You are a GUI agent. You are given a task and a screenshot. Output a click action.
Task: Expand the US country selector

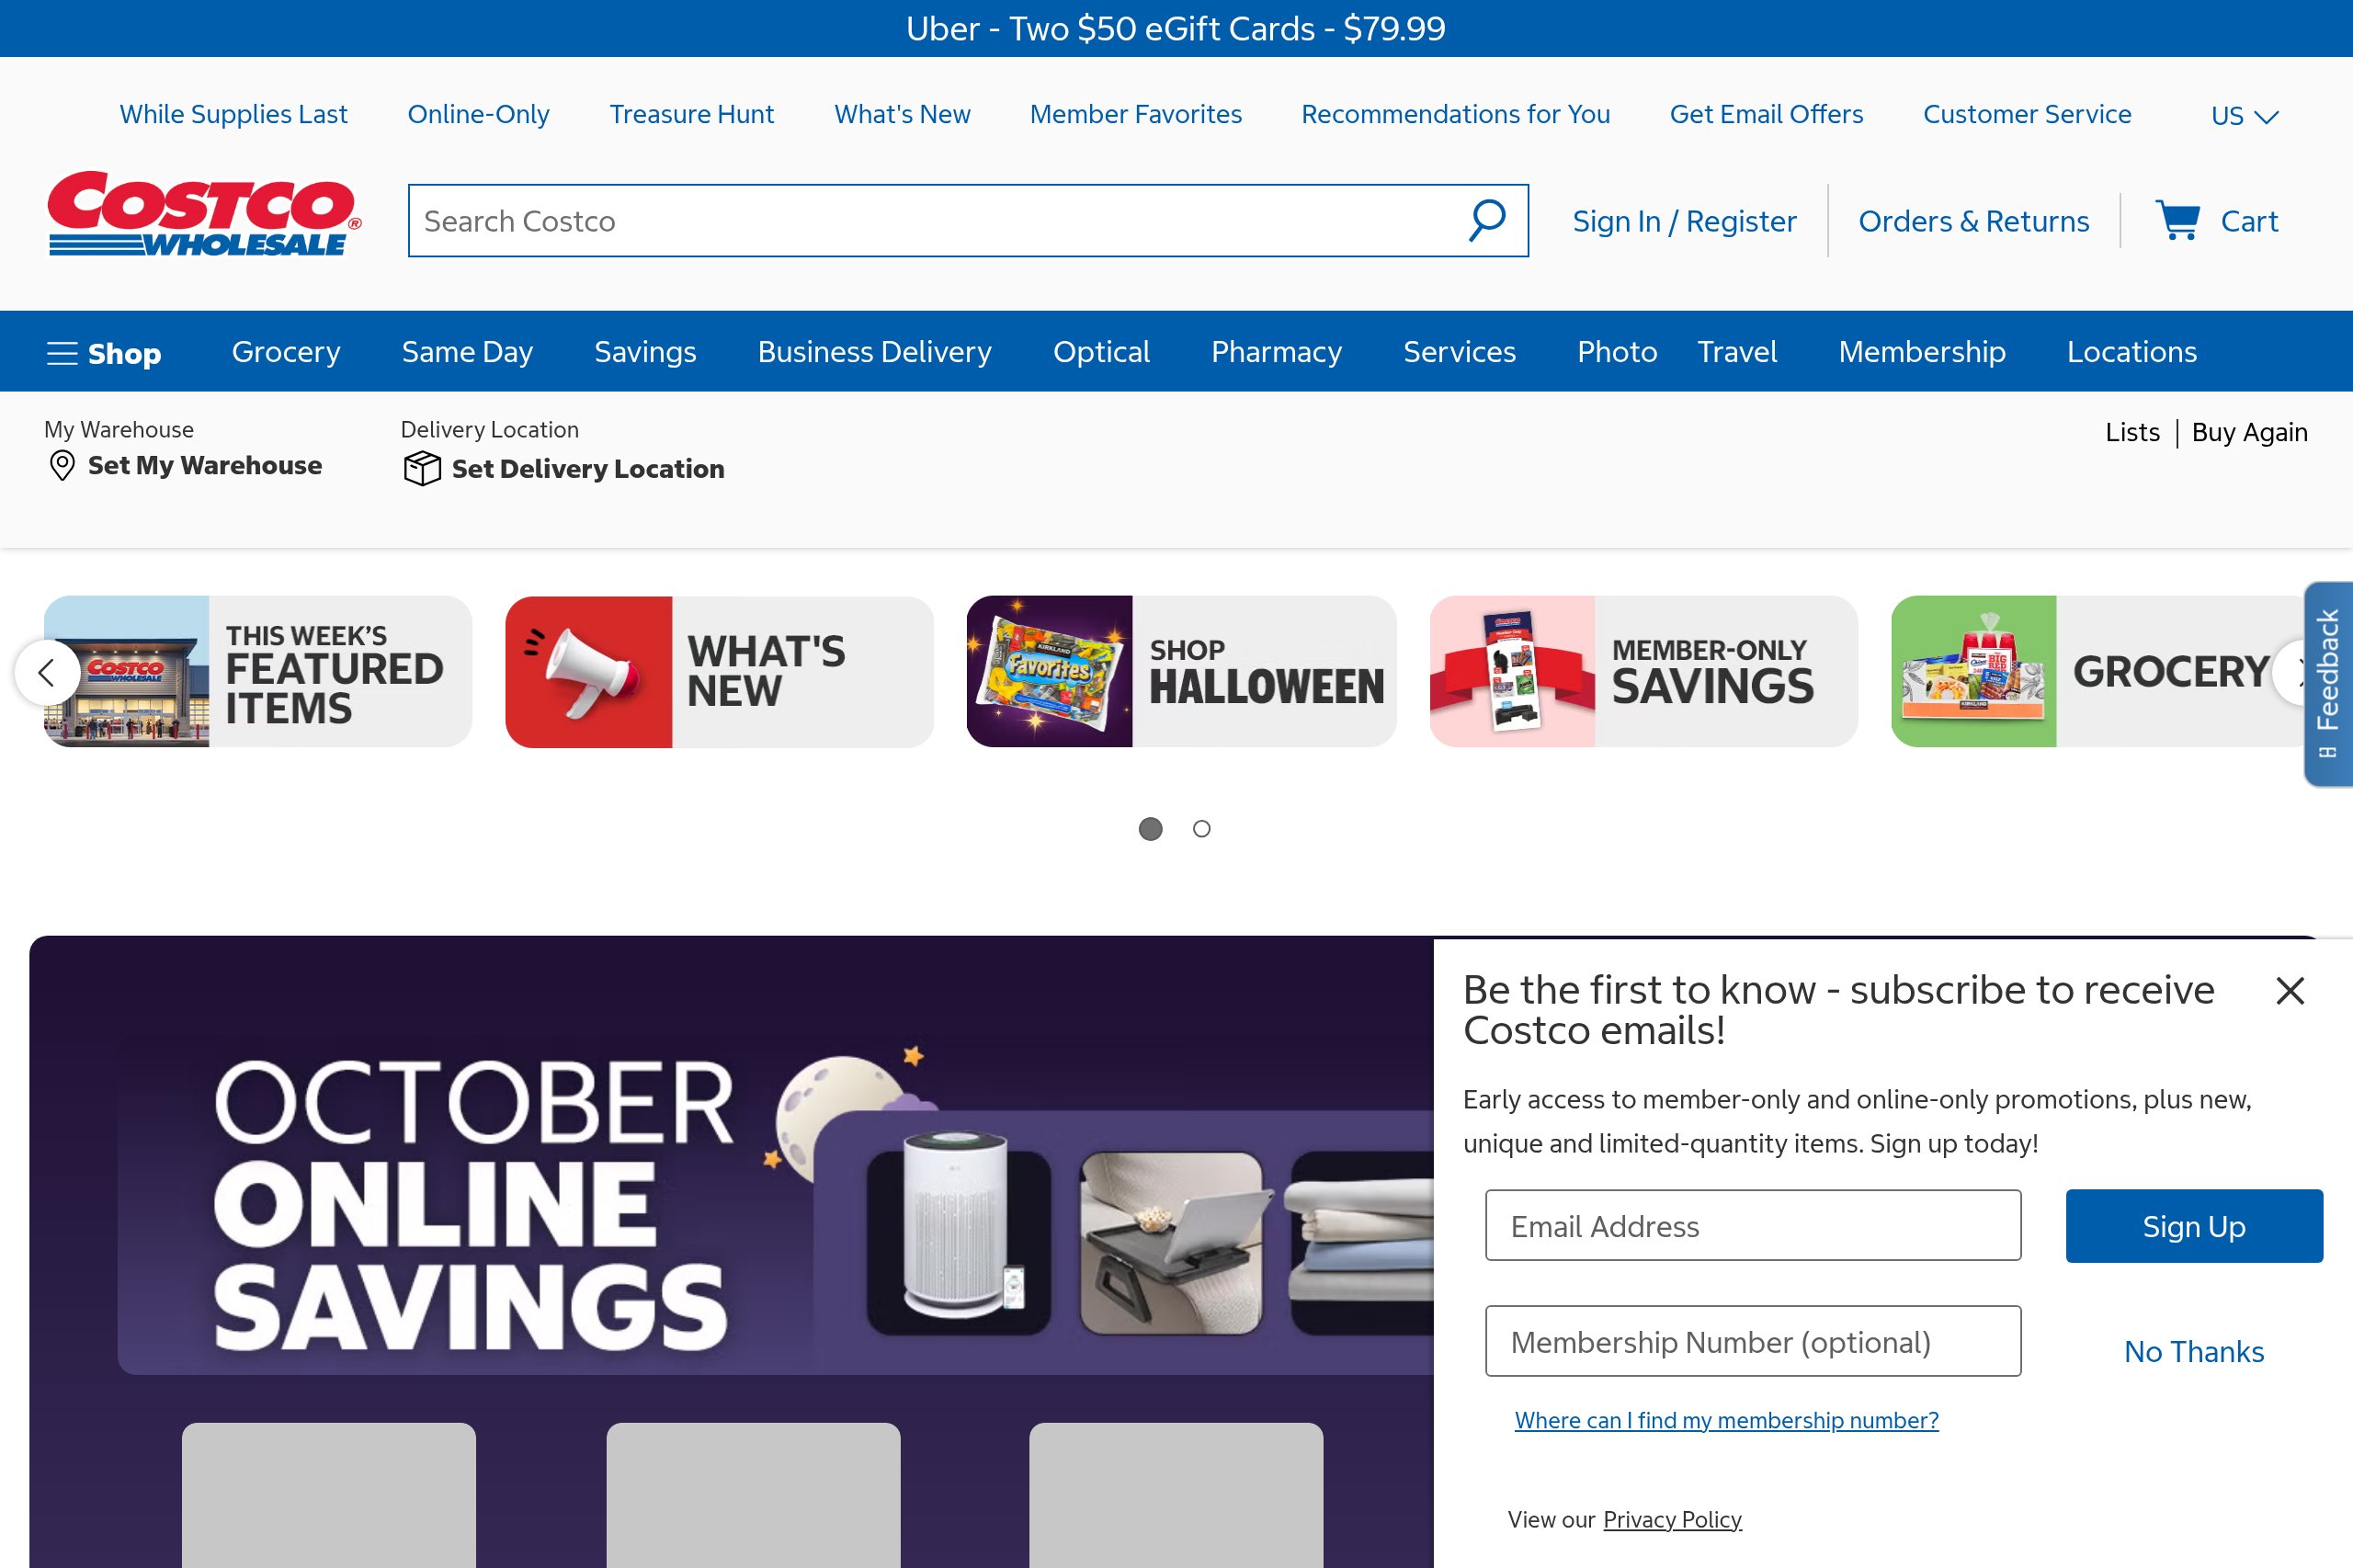pyautogui.click(x=2244, y=116)
